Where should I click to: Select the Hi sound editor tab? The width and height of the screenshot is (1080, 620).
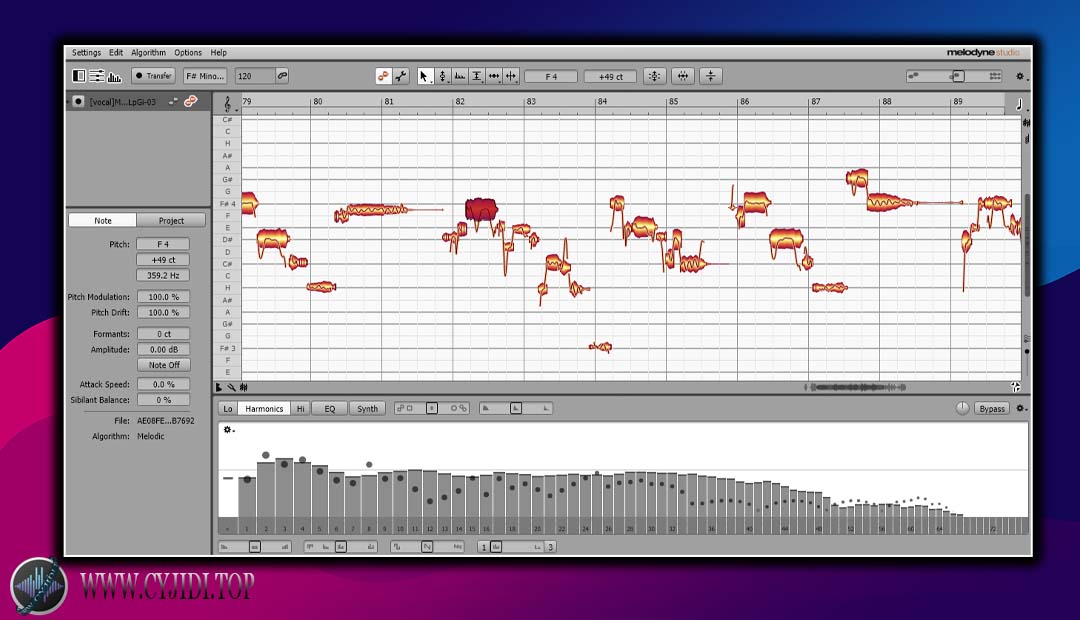point(300,409)
